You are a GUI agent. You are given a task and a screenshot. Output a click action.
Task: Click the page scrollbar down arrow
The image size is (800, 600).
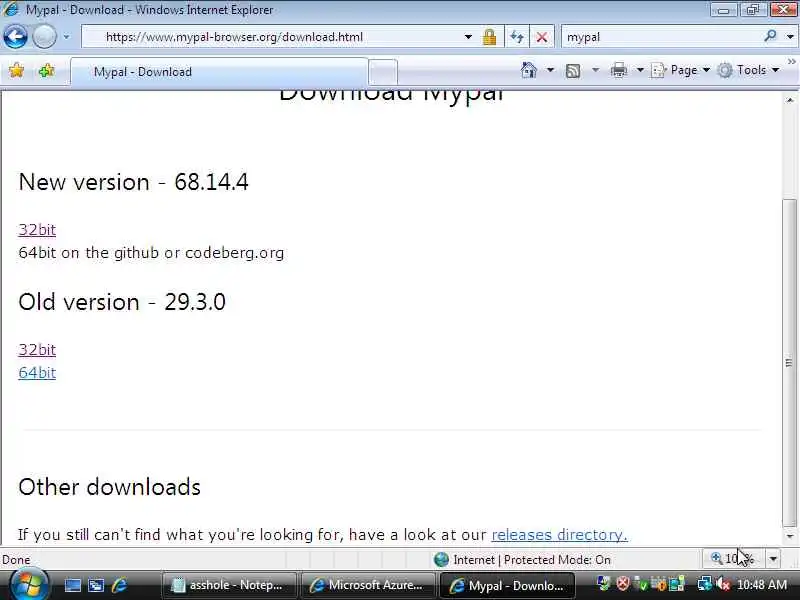[790, 536]
